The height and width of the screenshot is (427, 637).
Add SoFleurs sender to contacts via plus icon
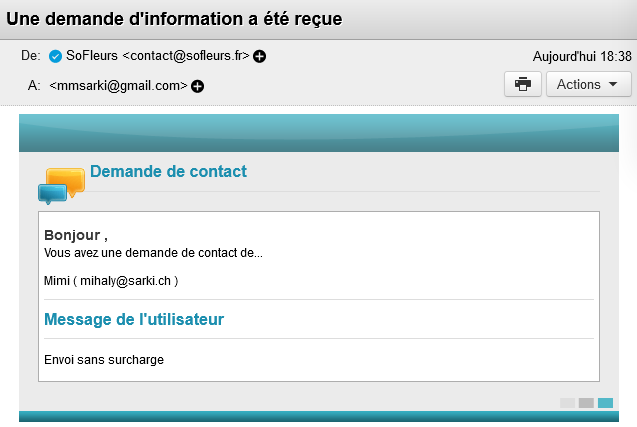coord(260,56)
